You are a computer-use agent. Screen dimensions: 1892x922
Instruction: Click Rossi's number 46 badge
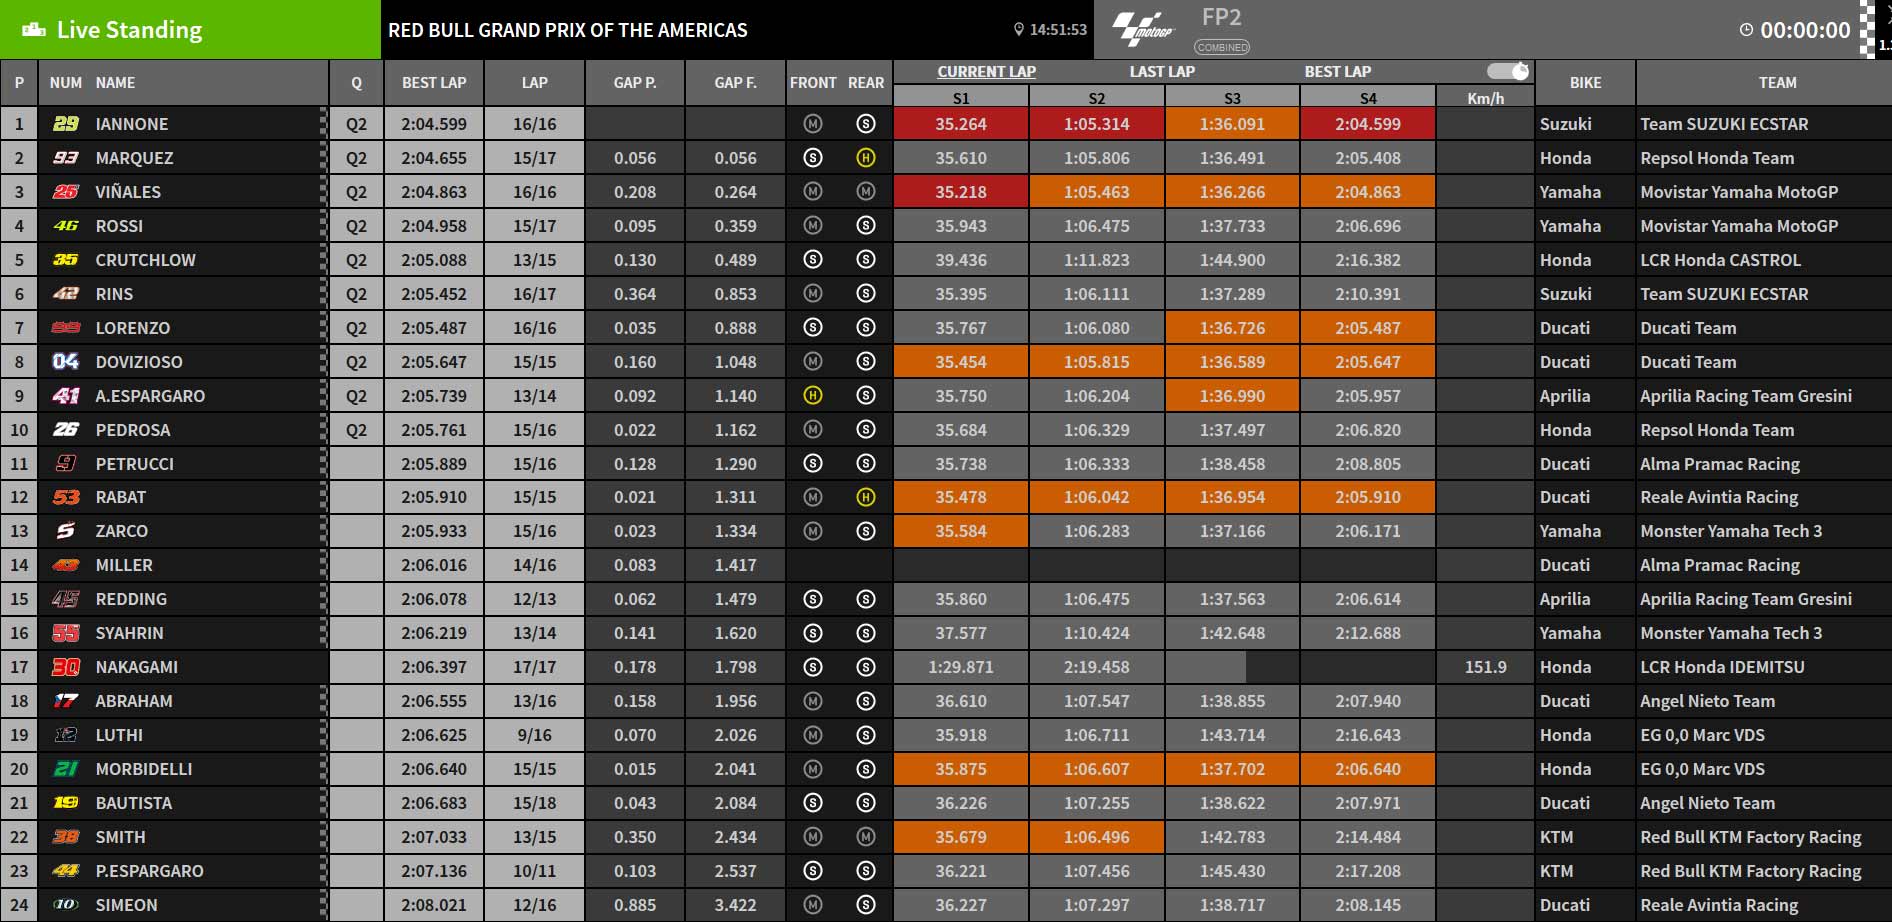[66, 226]
